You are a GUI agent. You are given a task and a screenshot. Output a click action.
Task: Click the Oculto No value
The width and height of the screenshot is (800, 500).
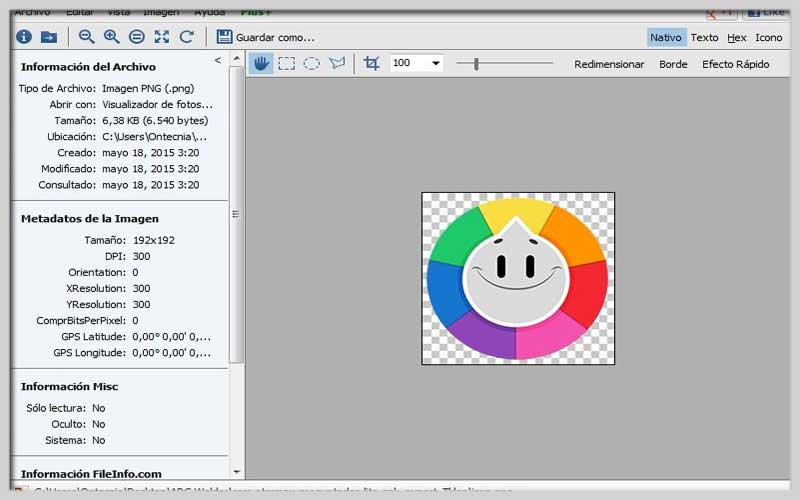click(x=98, y=424)
